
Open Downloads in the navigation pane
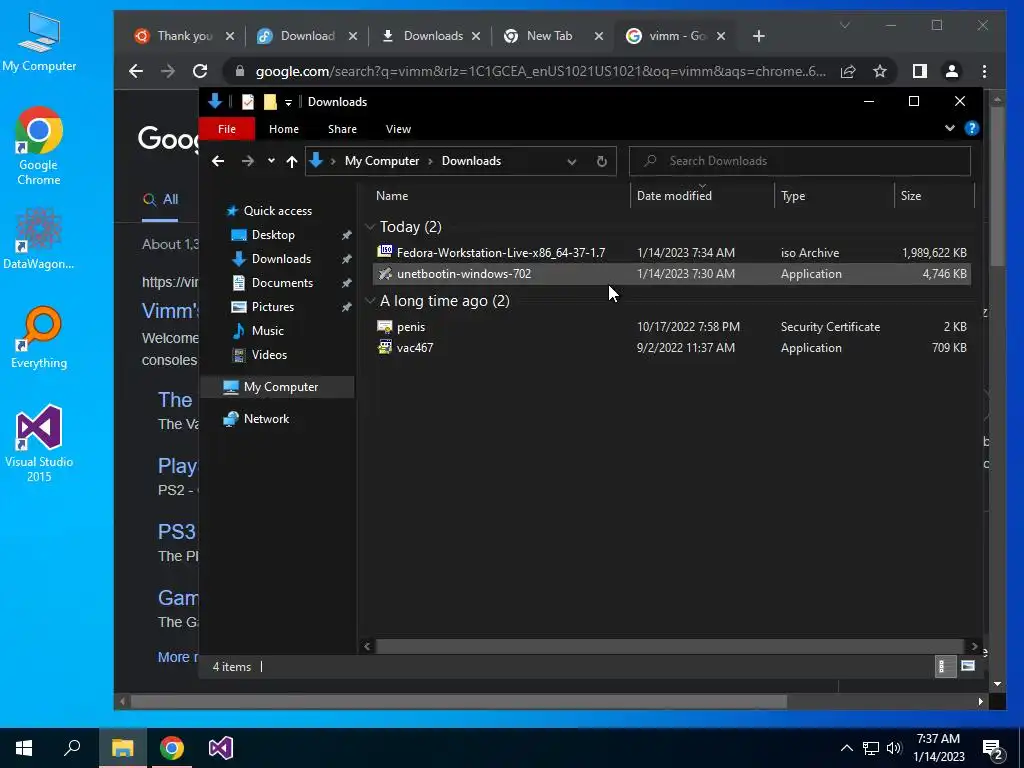click(281, 259)
